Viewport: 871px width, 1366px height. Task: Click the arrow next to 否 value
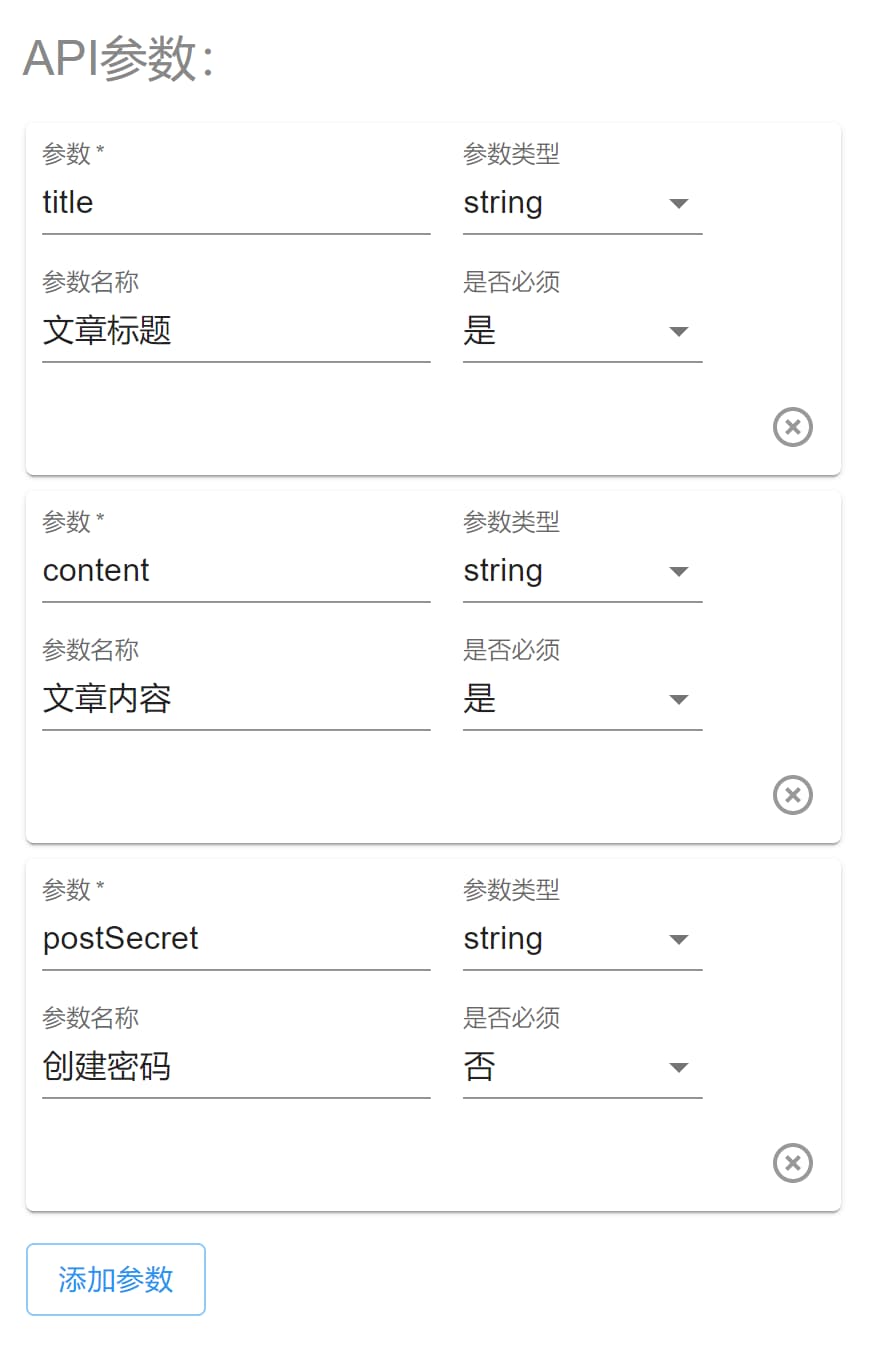pos(679,1068)
